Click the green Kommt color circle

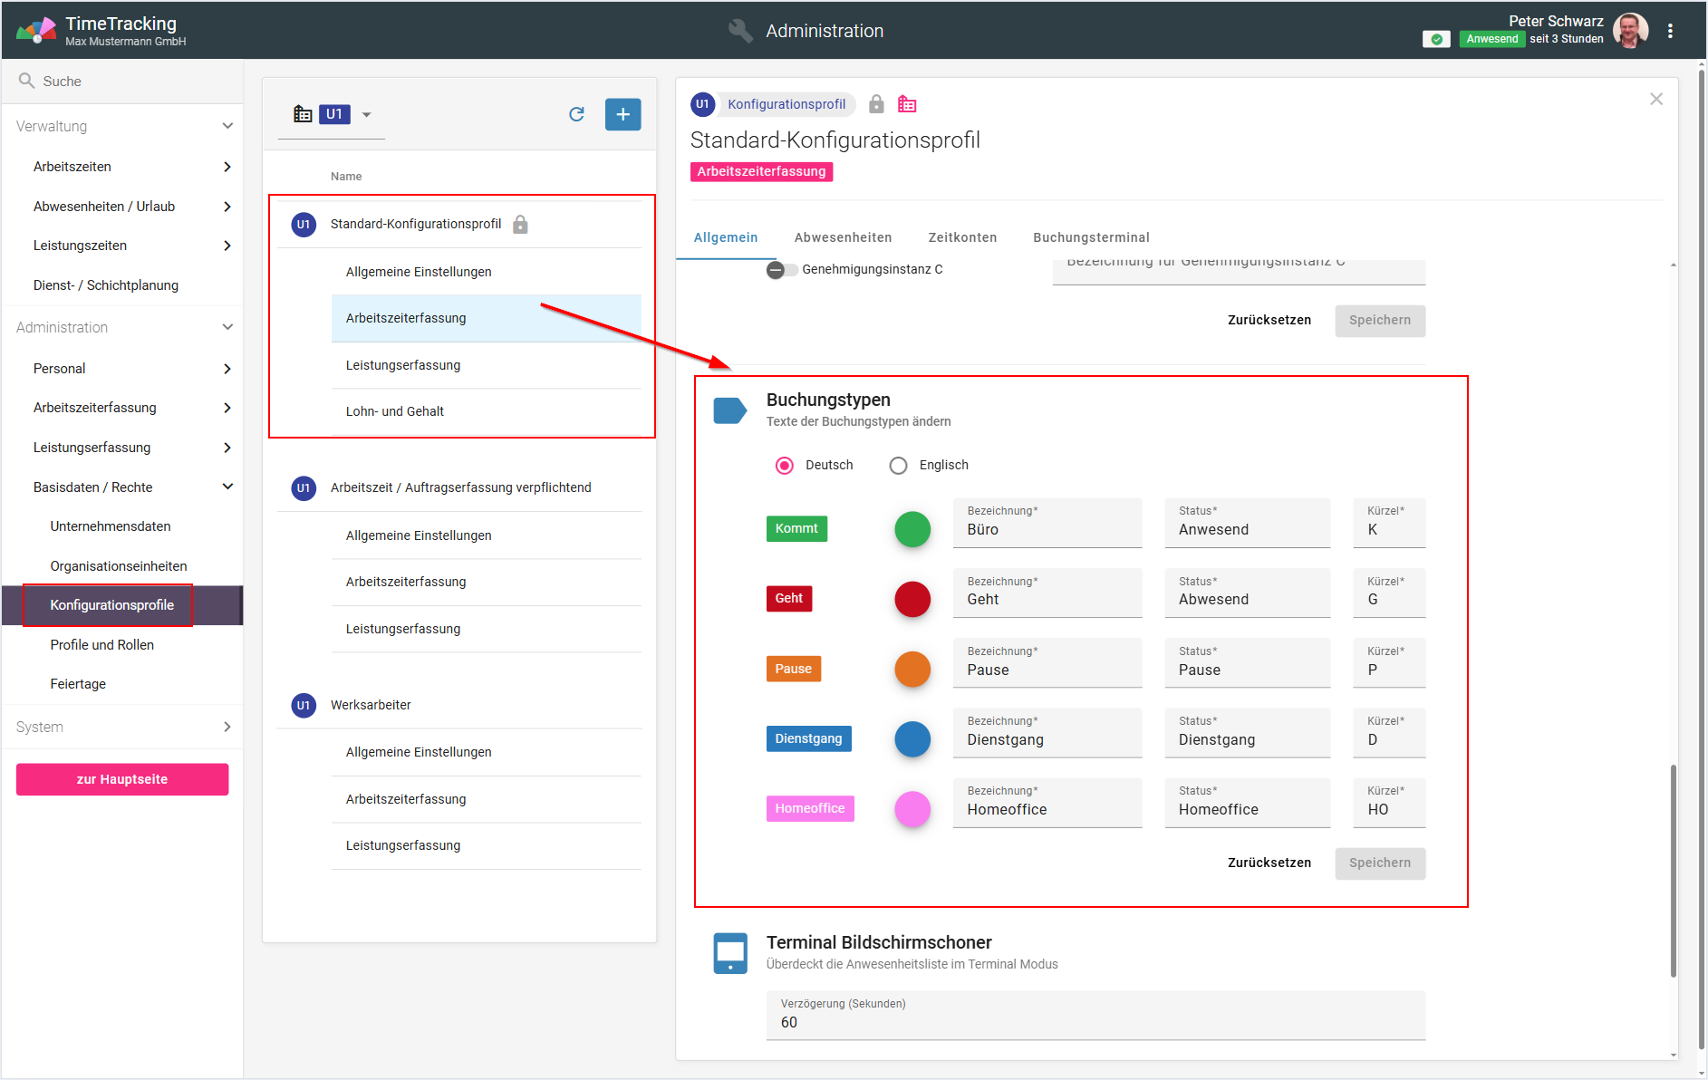912,529
